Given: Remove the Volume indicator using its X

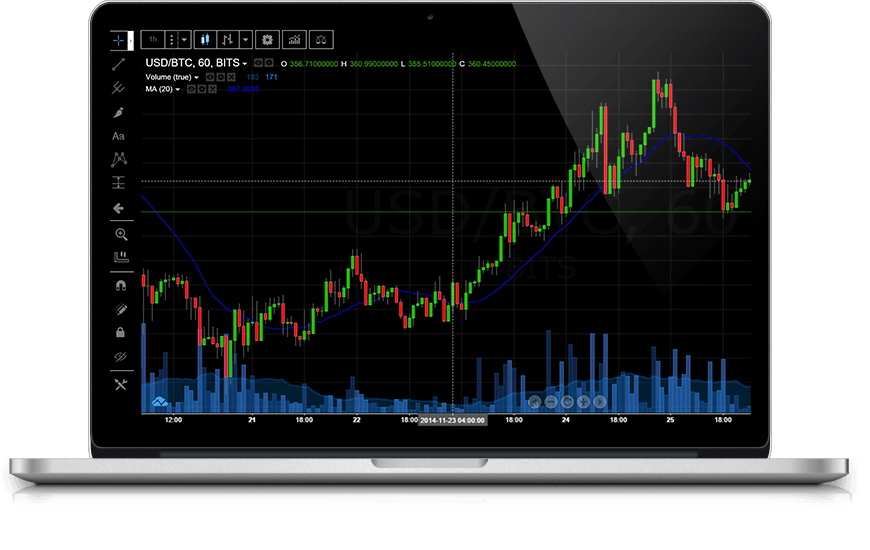Looking at the screenshot, I should click(232, 77).
